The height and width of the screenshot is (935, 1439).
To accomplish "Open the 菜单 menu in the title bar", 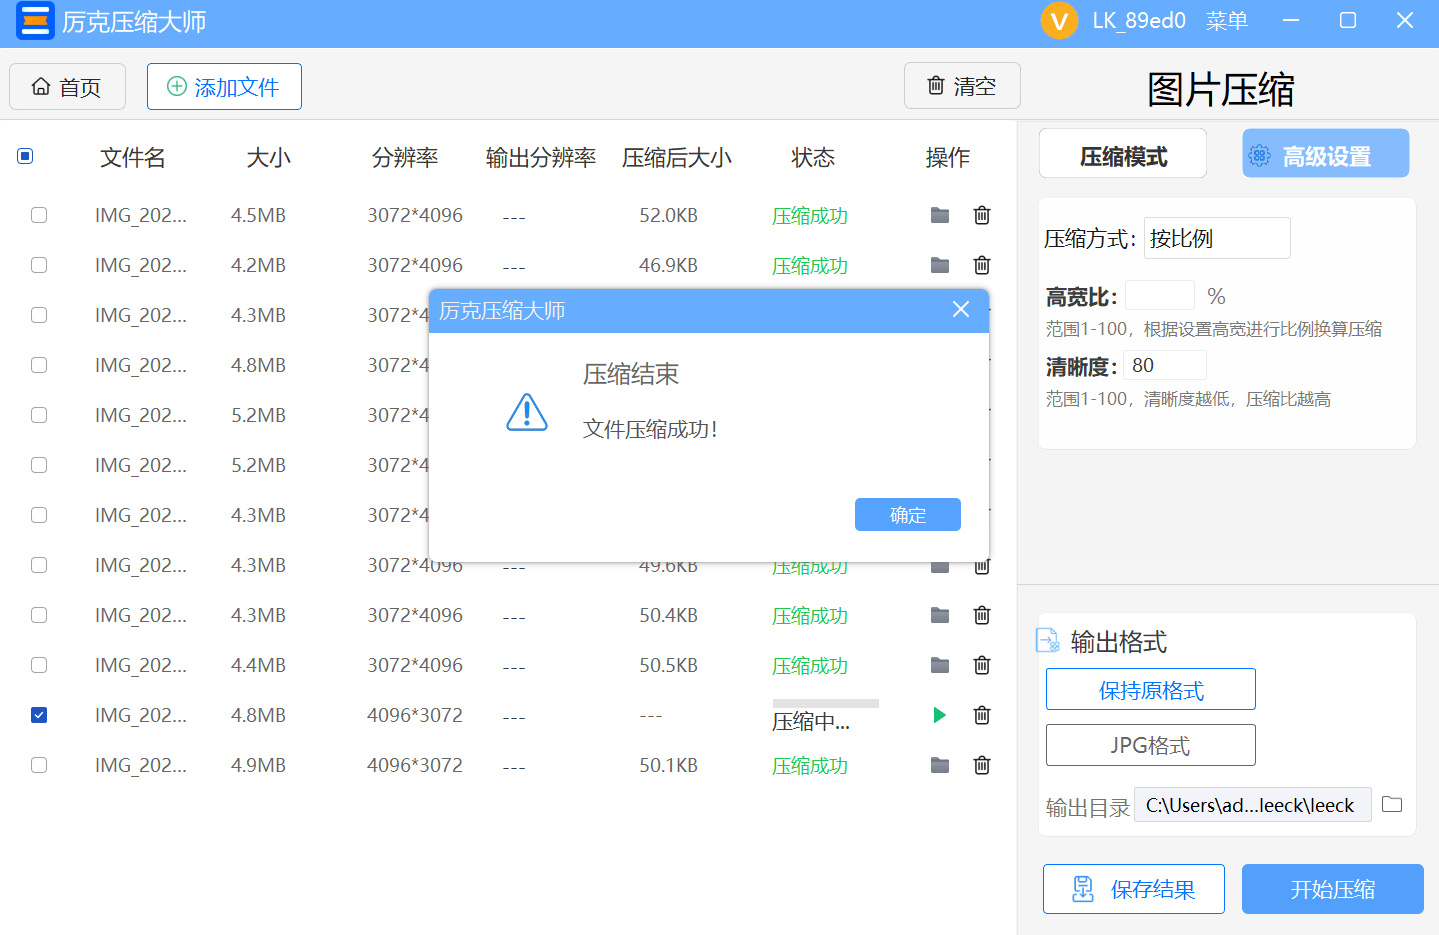I will 1227,21.
